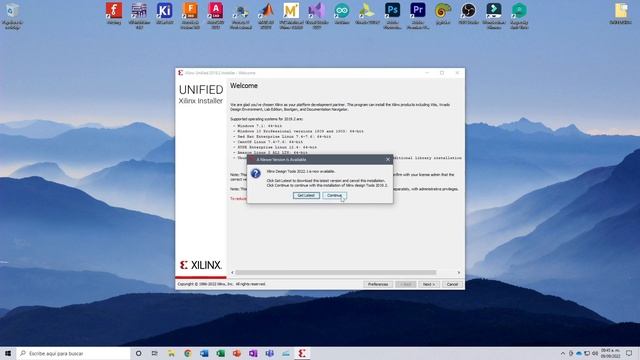
Task: Open Microsoft Excel from the taskbar
Action: (220, 353)
